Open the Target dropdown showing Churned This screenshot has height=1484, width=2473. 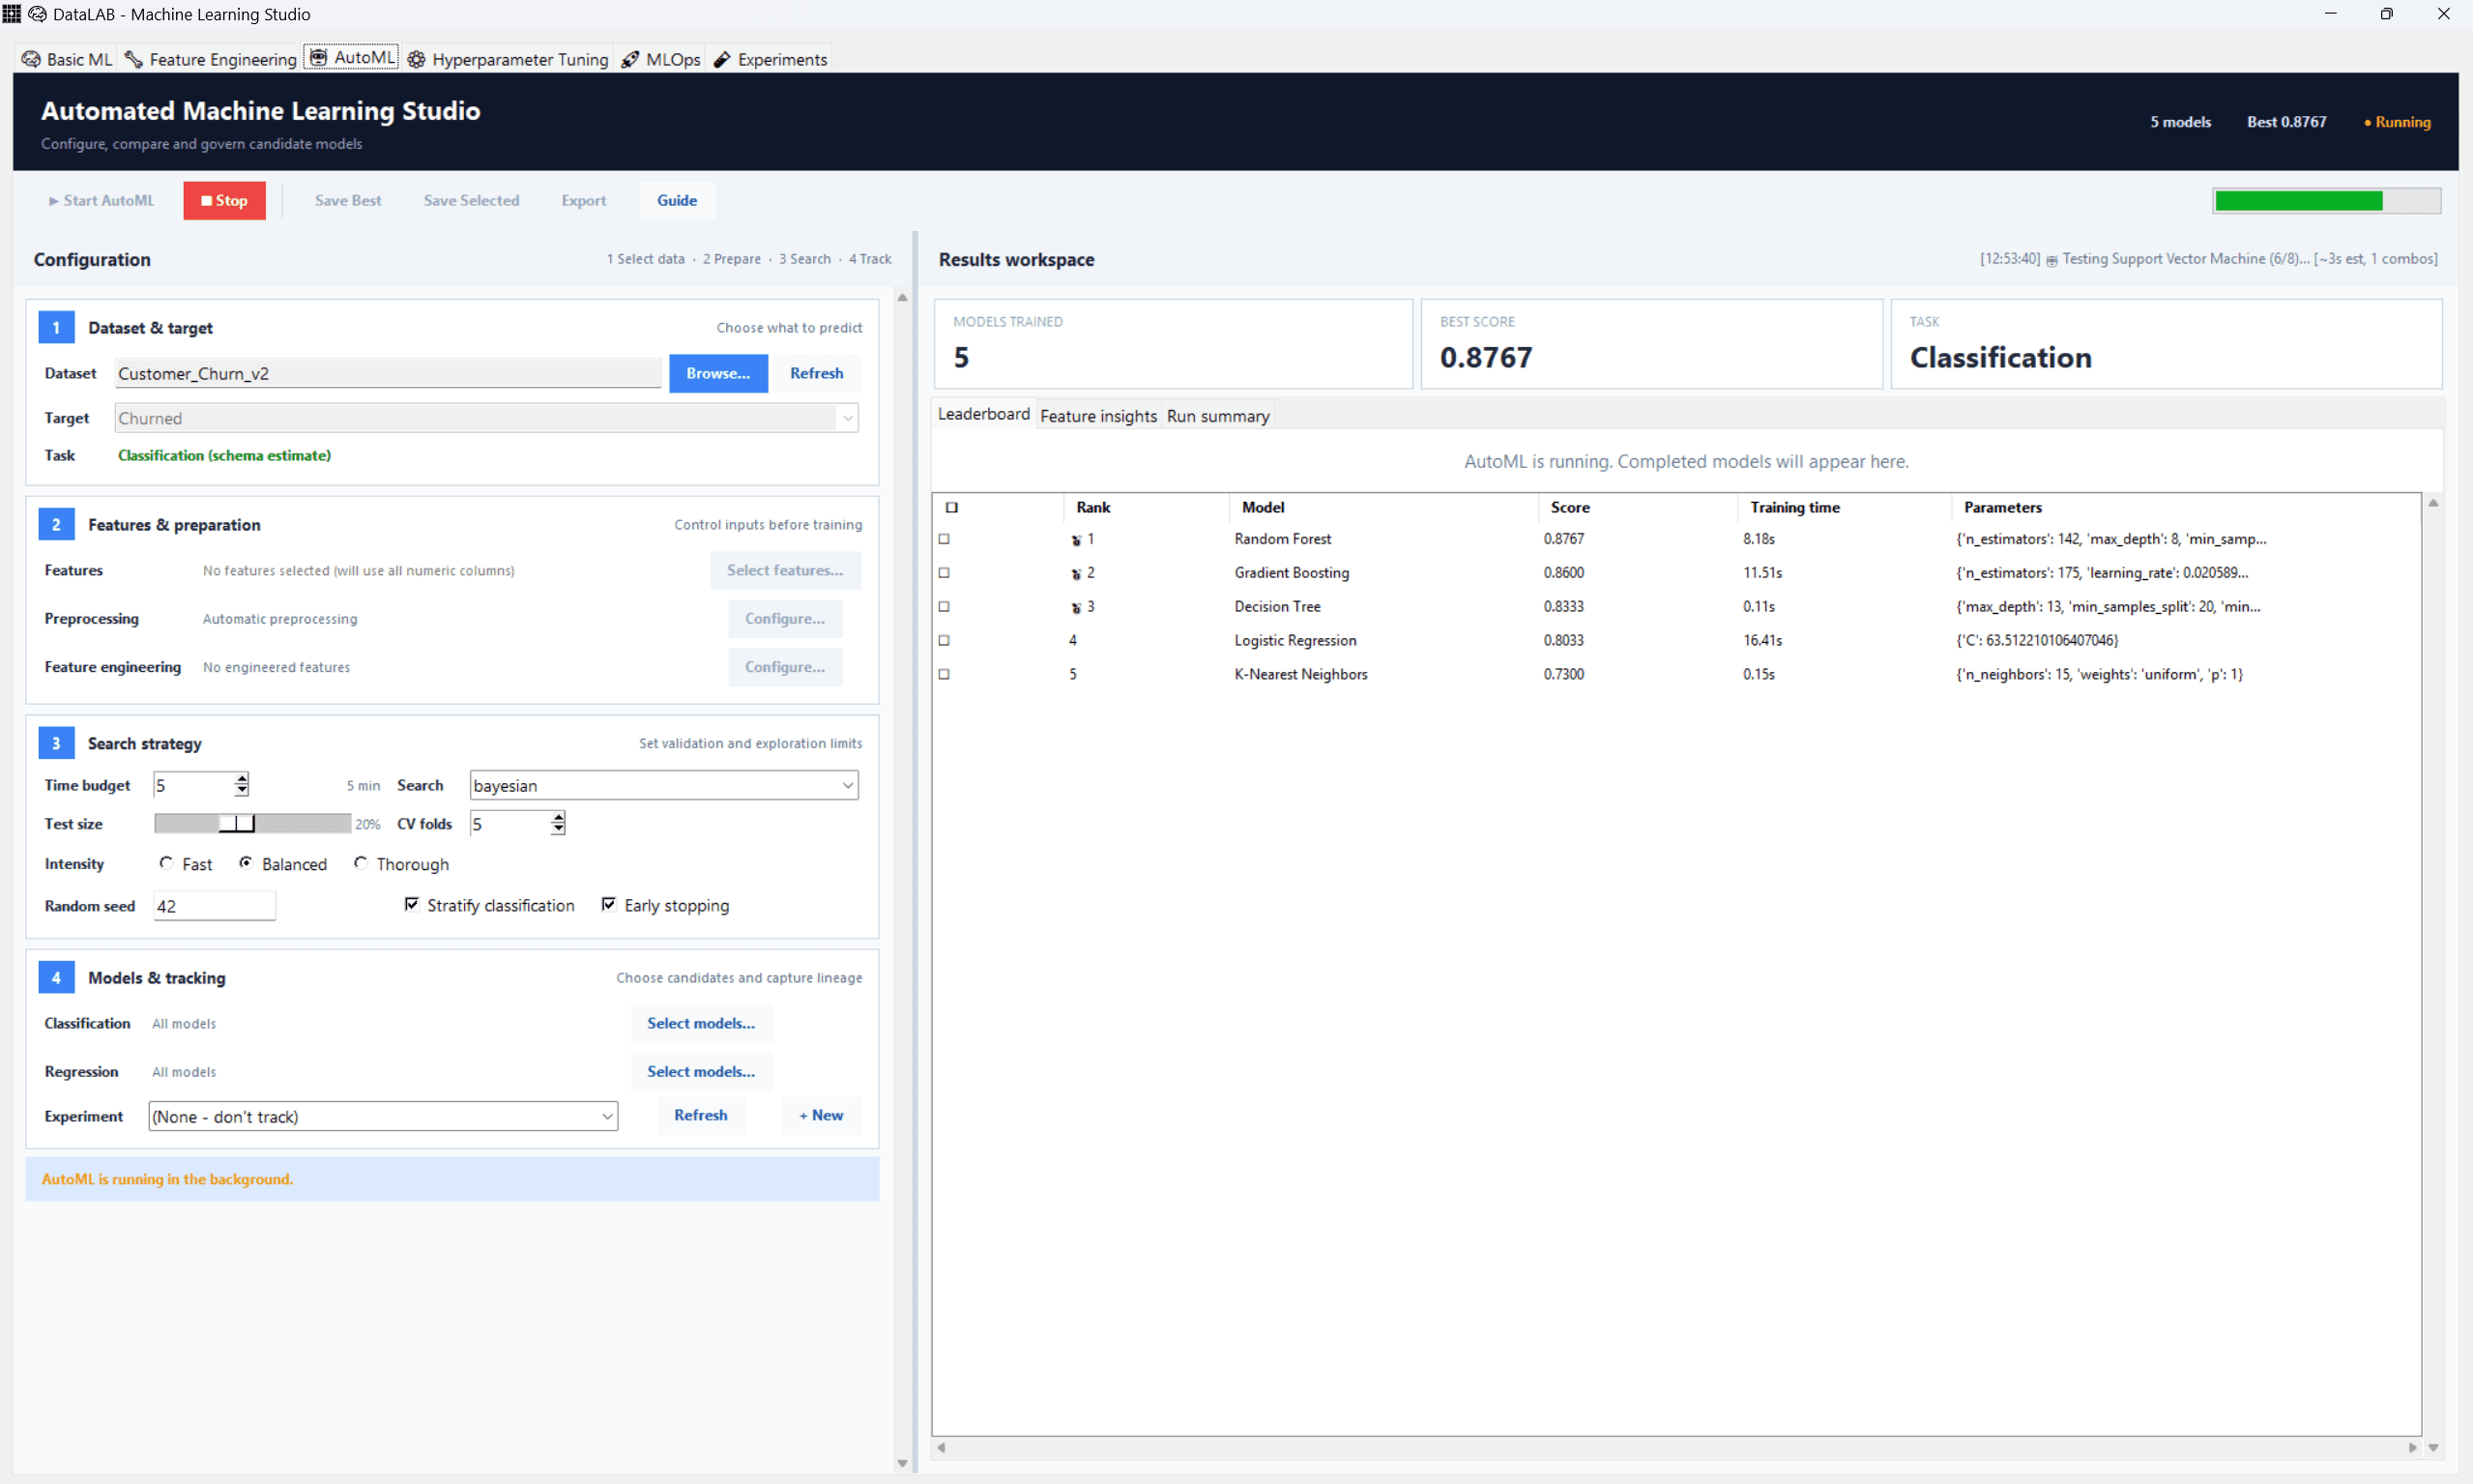[x=486, y=418]
